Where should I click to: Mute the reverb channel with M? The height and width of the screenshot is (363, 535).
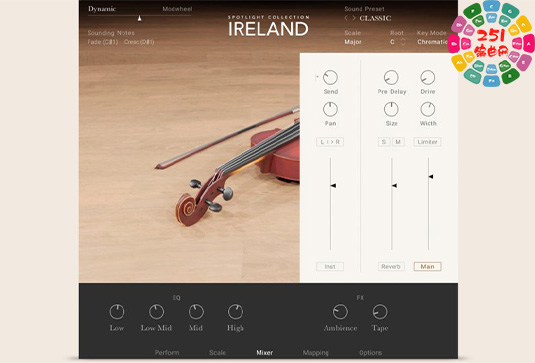coord(398,142)
